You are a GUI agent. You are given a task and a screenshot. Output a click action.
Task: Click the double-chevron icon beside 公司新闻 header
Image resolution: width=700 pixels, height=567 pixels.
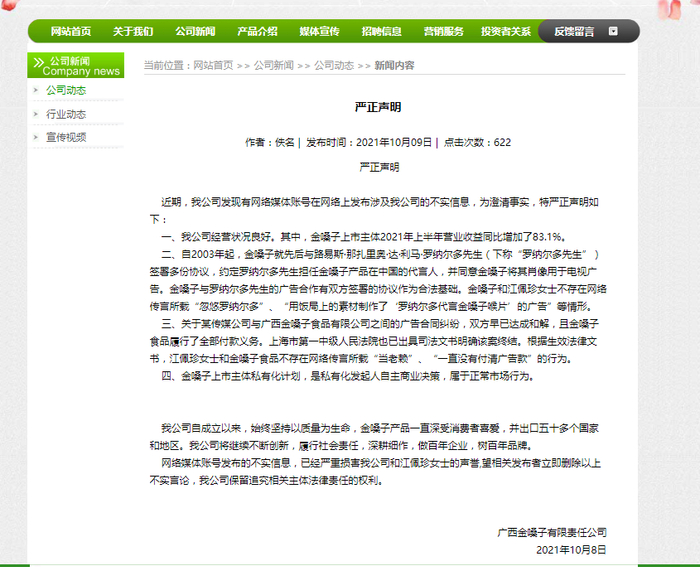[39, 62]
